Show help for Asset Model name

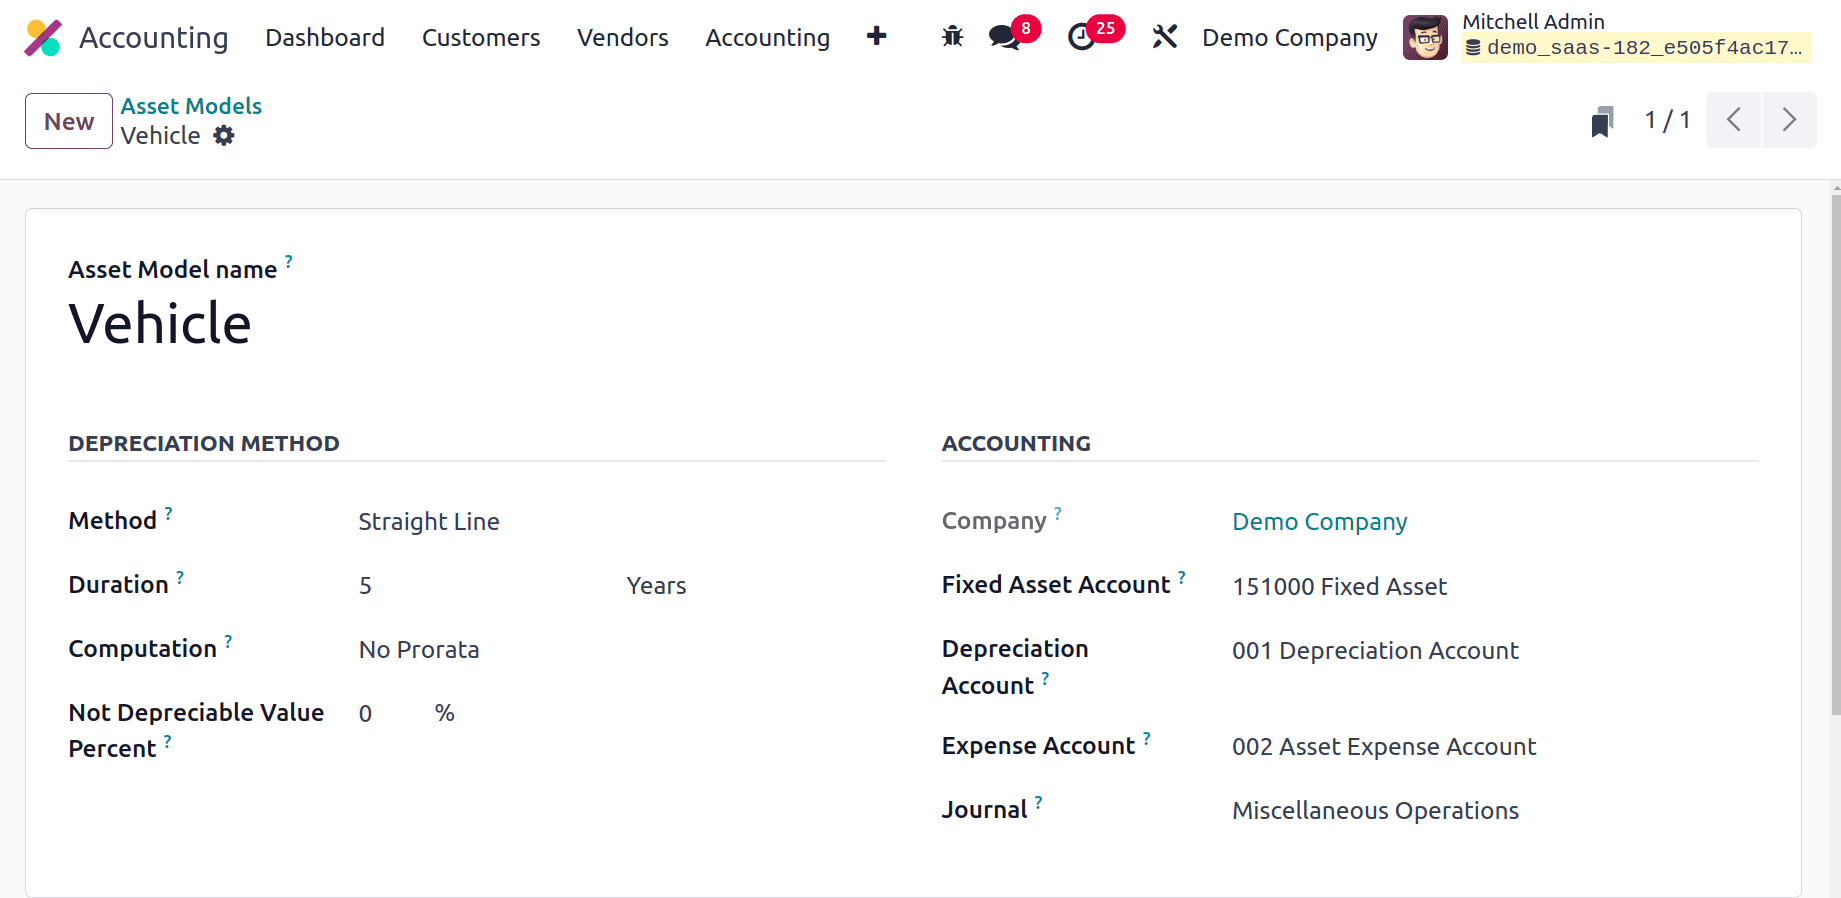tap(289, 261)
